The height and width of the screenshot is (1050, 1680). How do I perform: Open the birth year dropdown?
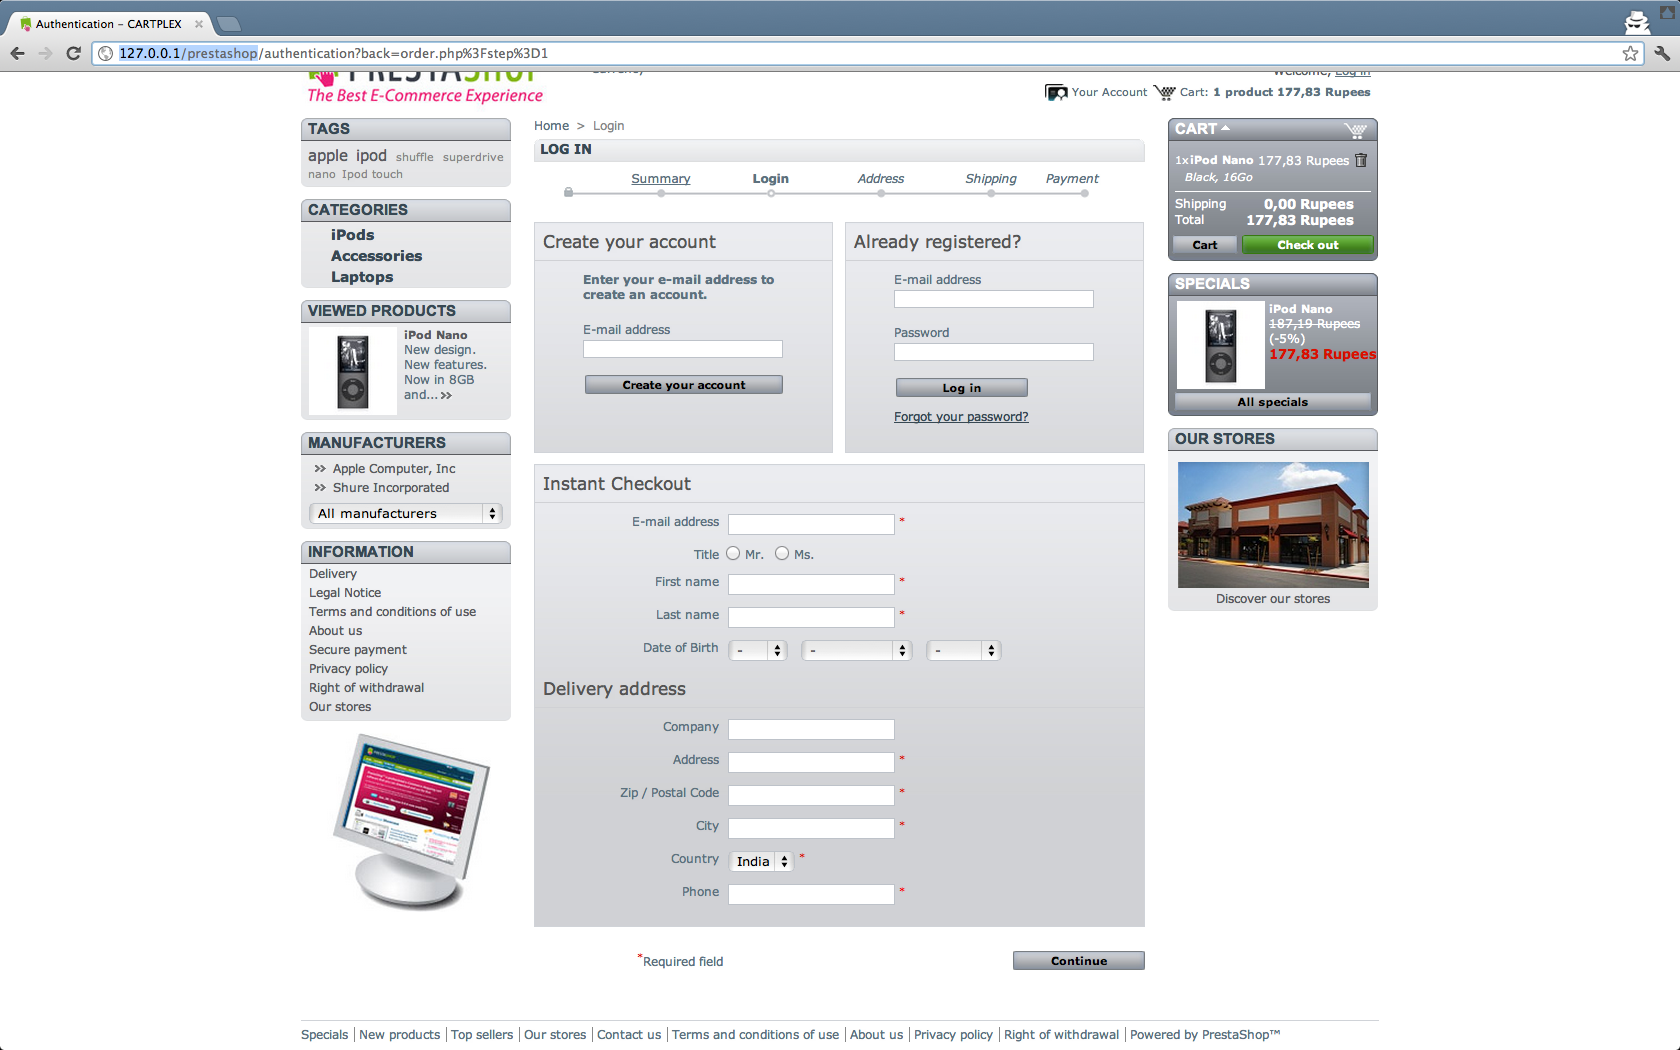point(963,650)
